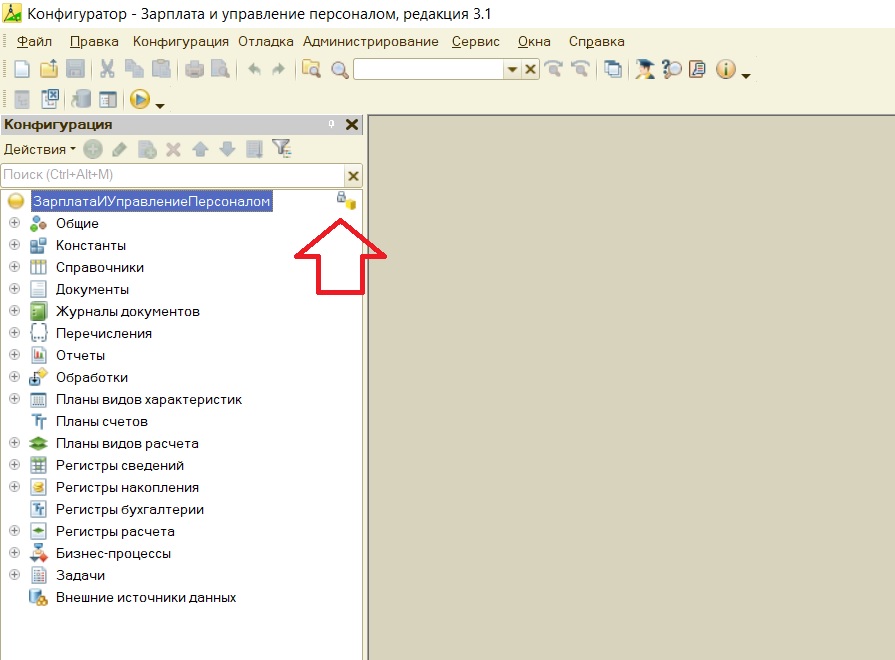Close the Конфигурация panel

coord(352,124)
